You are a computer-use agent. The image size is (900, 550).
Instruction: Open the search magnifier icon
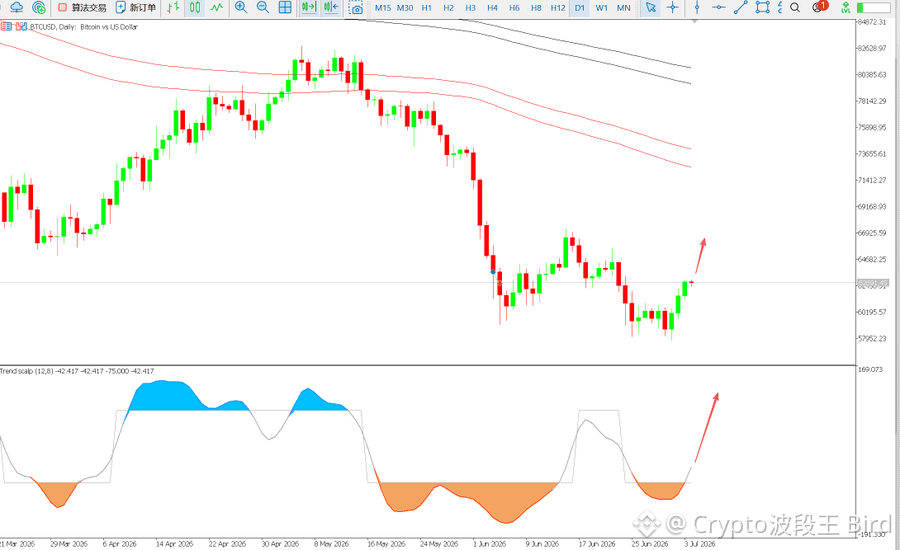pos(795,7)
